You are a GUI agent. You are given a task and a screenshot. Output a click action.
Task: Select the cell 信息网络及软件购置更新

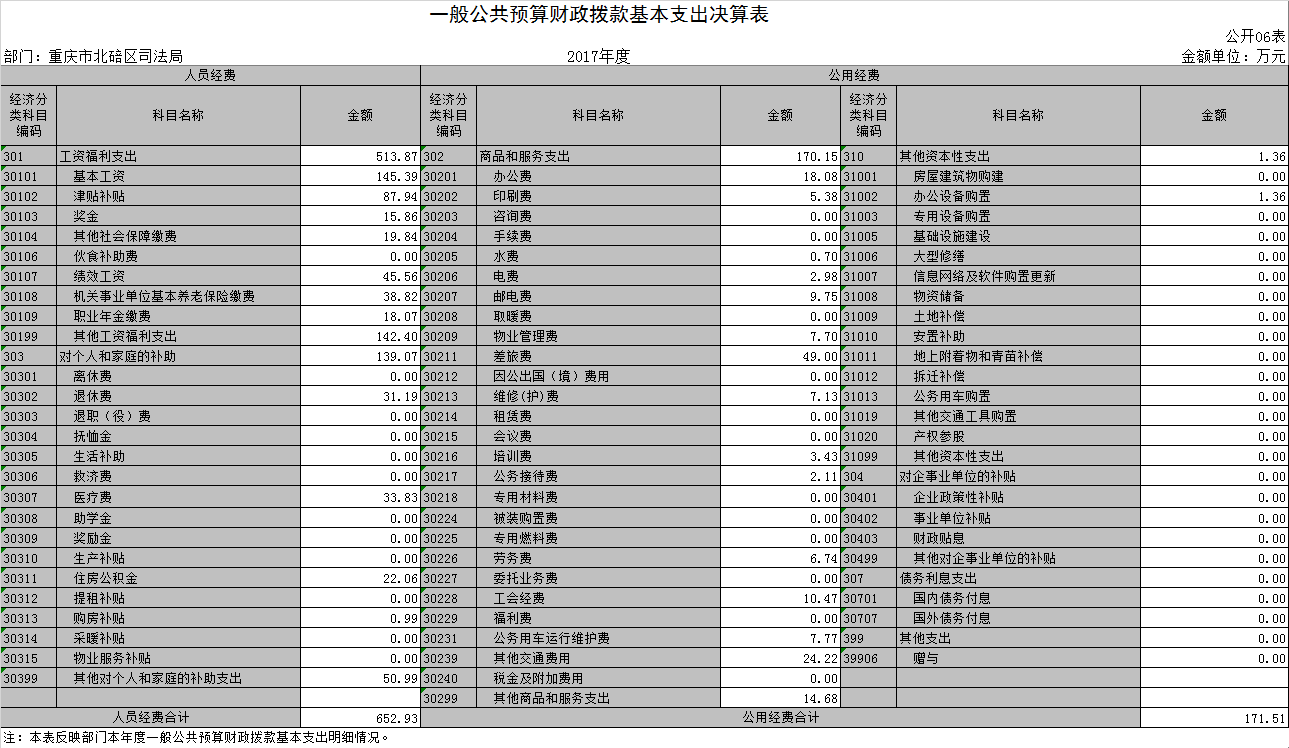tap(1018, 277)
